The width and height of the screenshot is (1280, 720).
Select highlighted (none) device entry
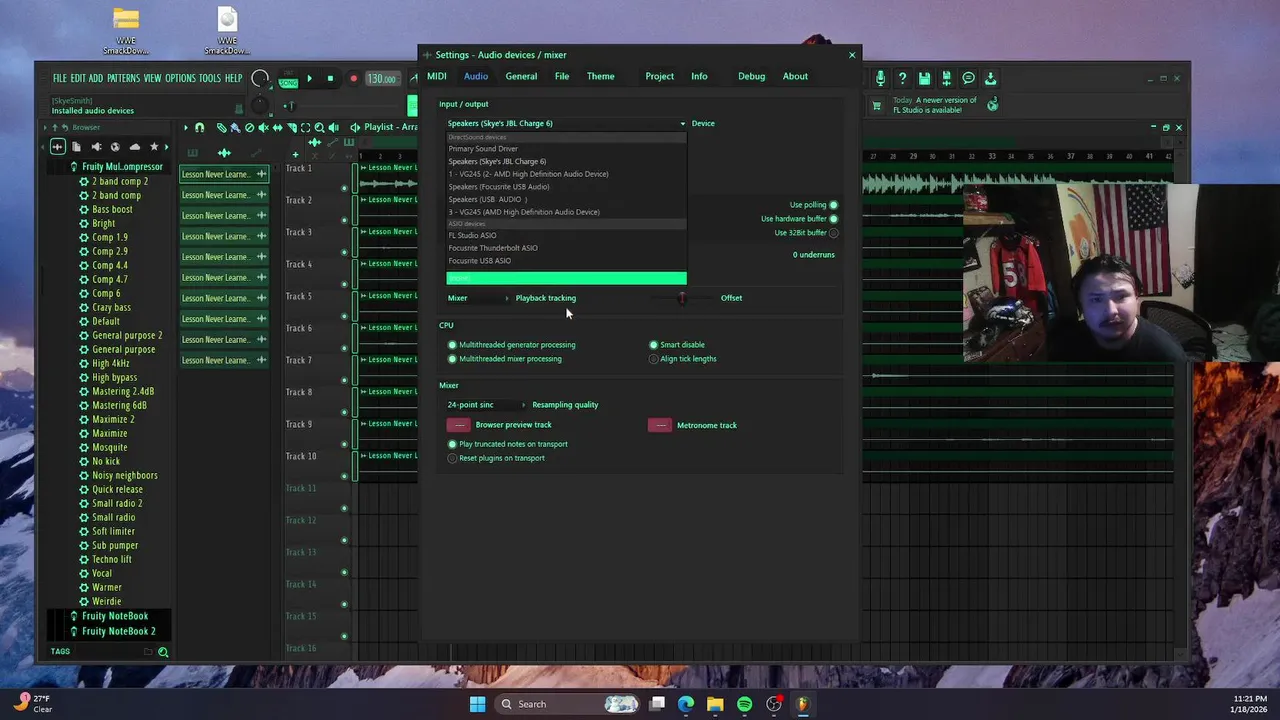point(566,278)
